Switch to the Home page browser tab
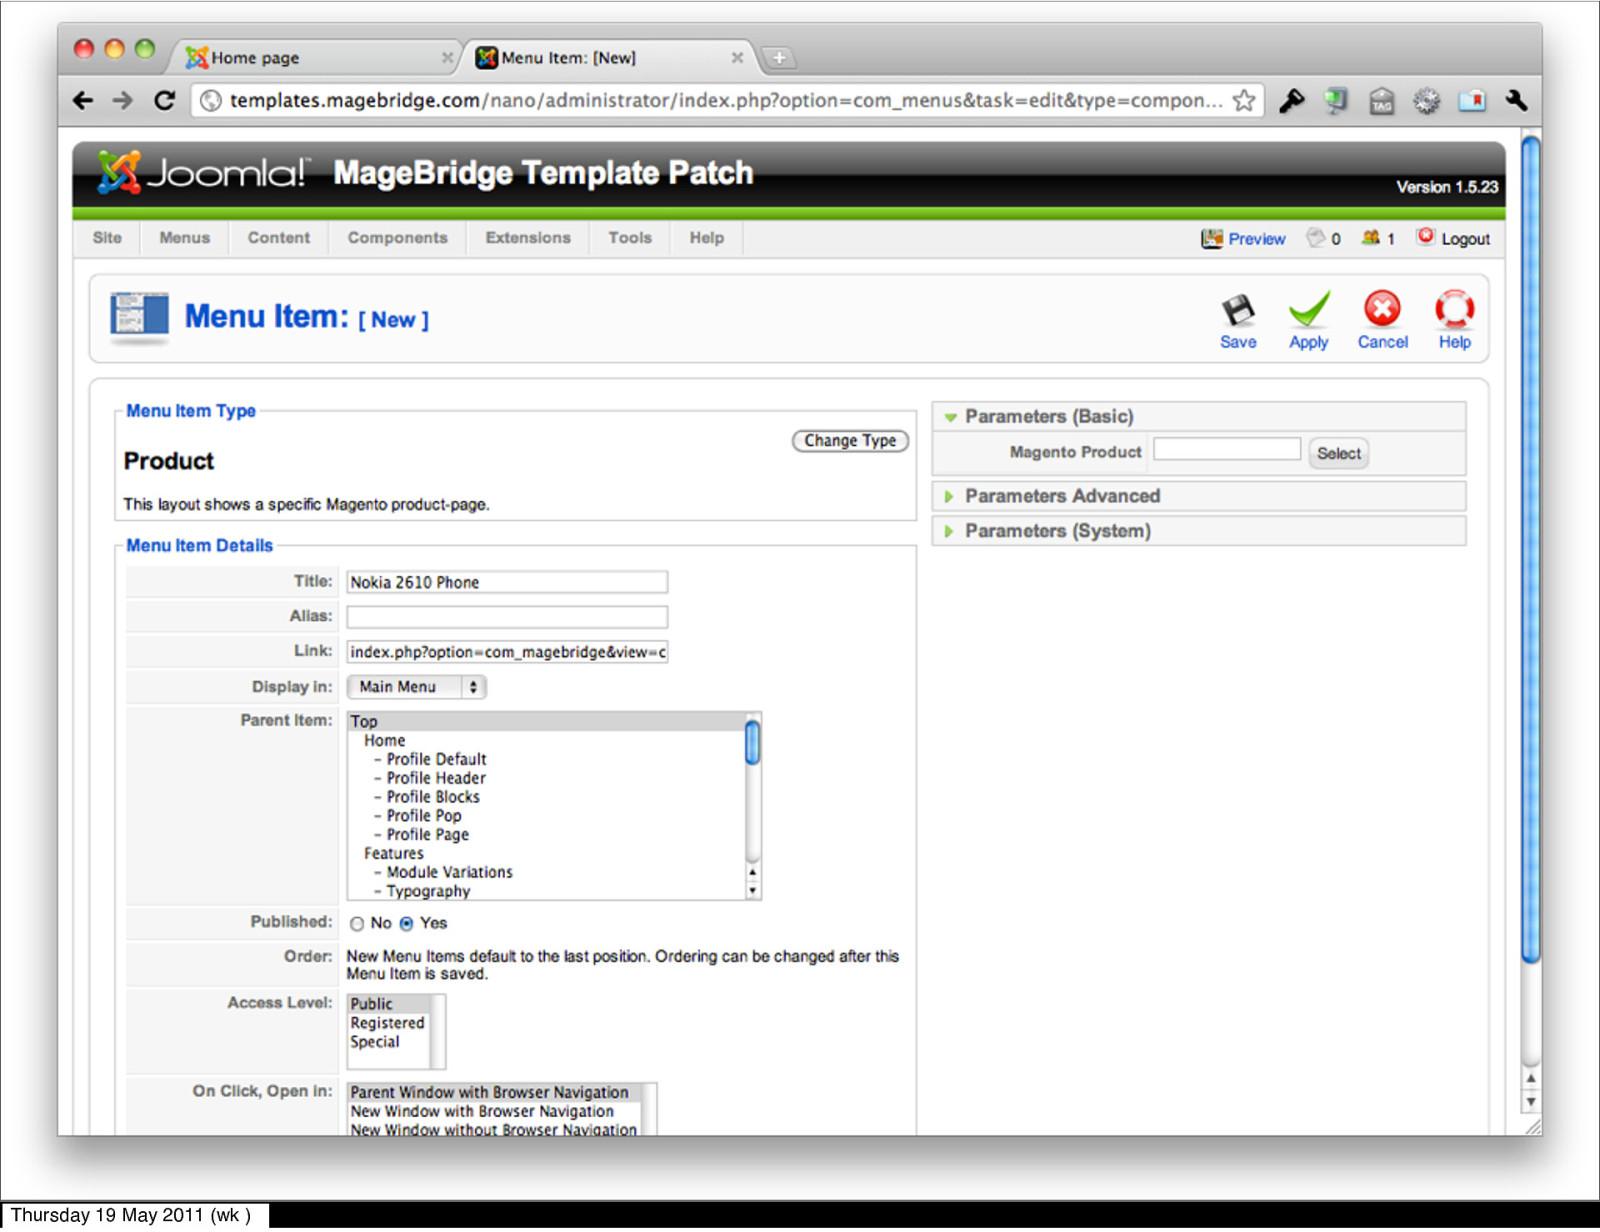This screenshot has height=1232, width=1600. 313,58
